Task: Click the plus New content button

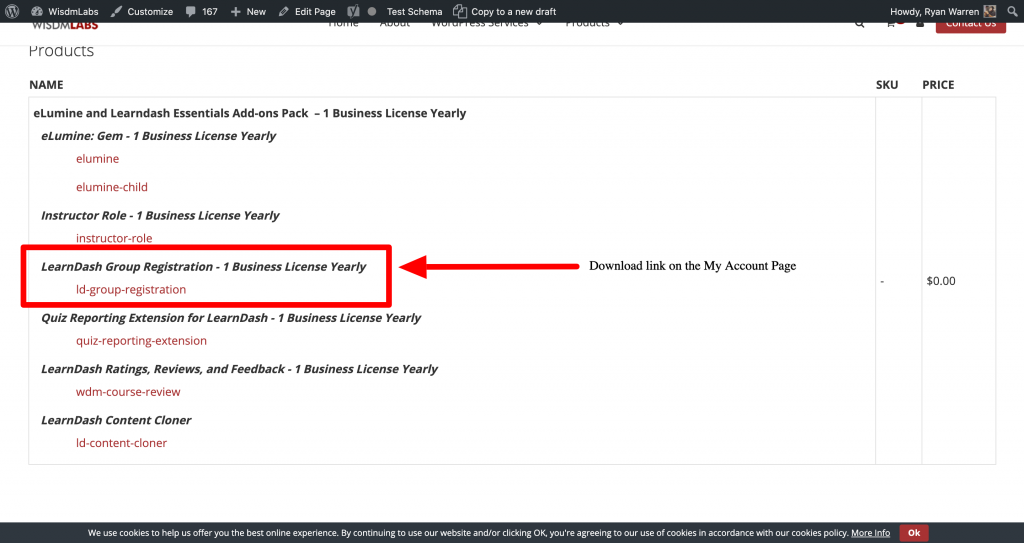Action: pyautogui.click(x=248, y=11)
